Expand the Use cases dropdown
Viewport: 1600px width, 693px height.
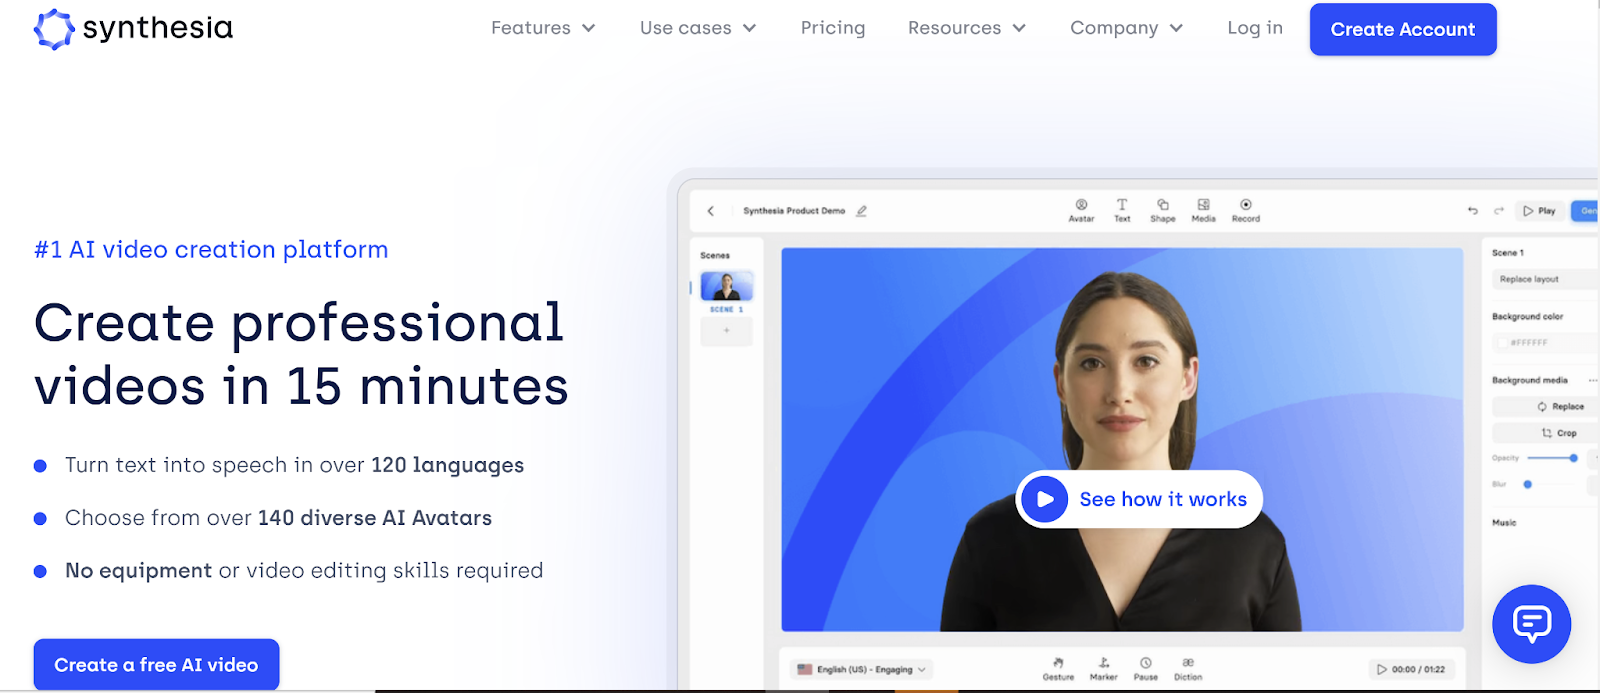[697, 28]
